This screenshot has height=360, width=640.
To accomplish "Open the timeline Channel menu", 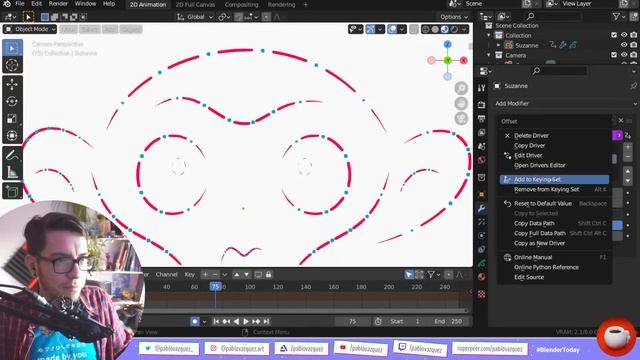I will [167, 275].
